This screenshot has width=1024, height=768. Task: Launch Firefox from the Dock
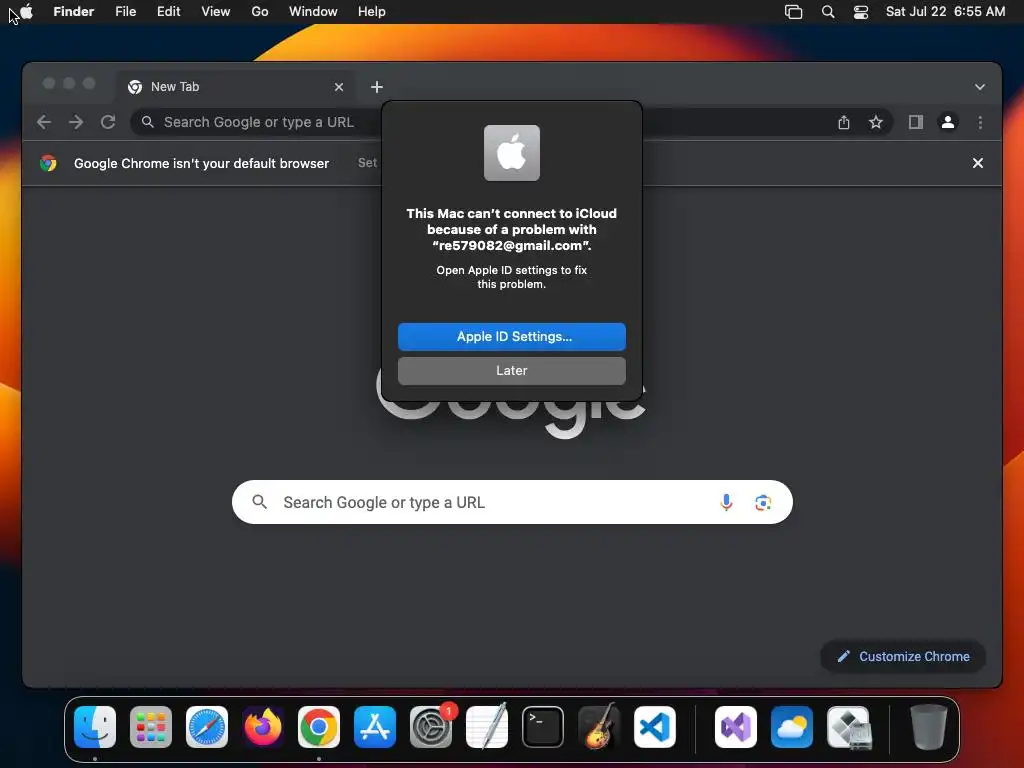coord(263,727)
